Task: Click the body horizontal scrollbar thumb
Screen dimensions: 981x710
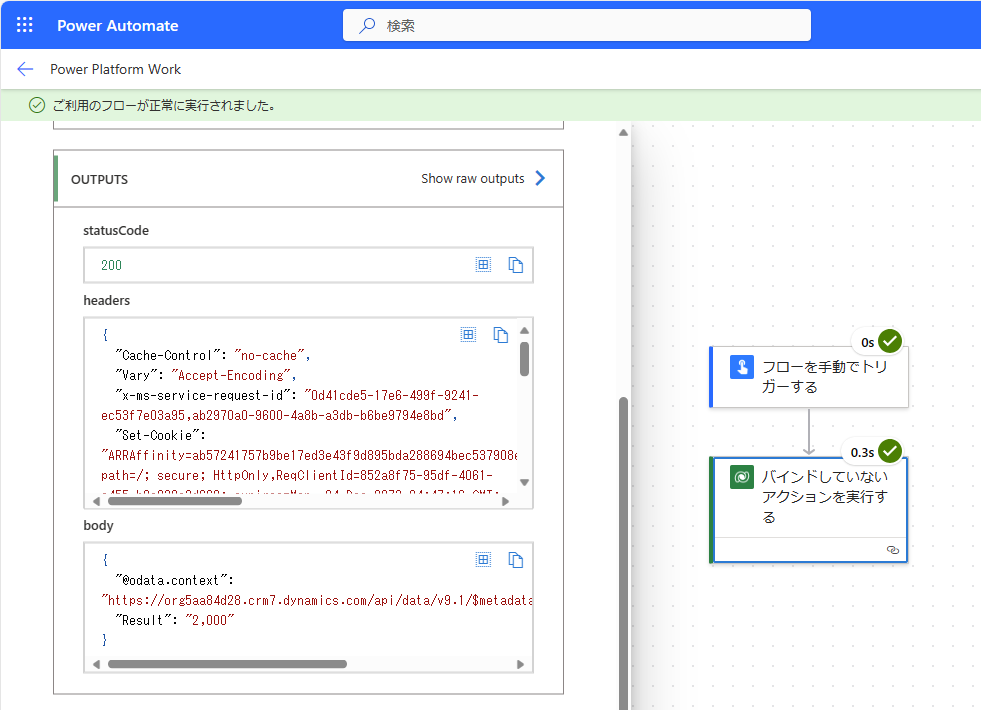Action: tap(227, 664)
